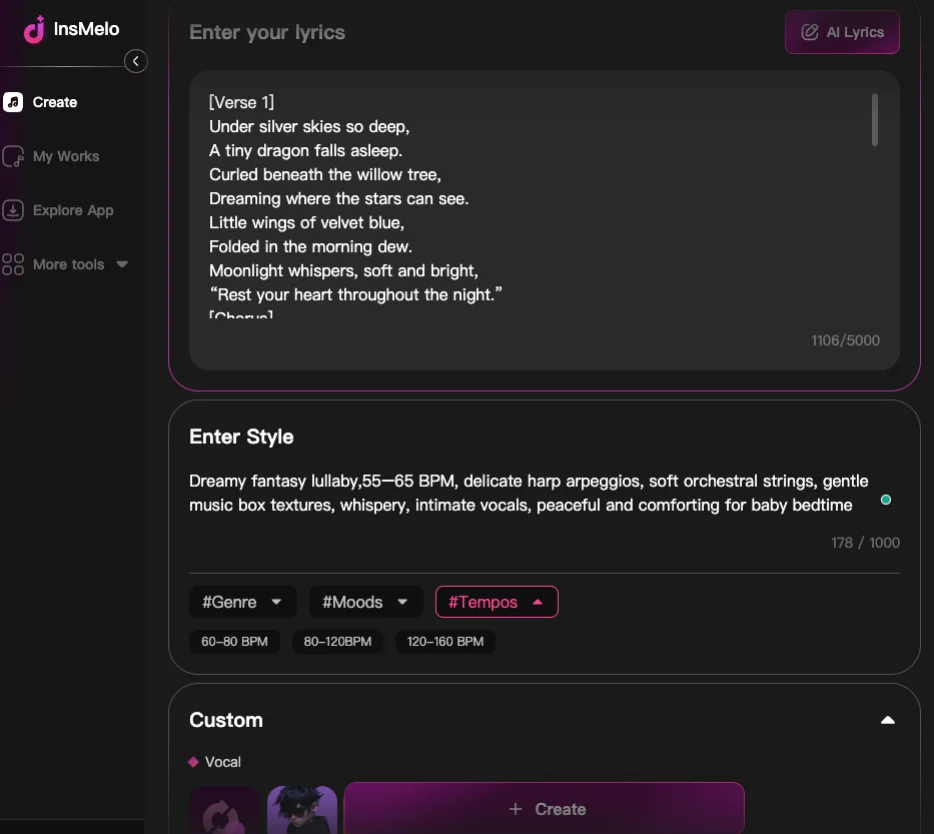934x834 pixels.
Task: Click the InsMelo brand name
Action: click(x=86, y=29)
